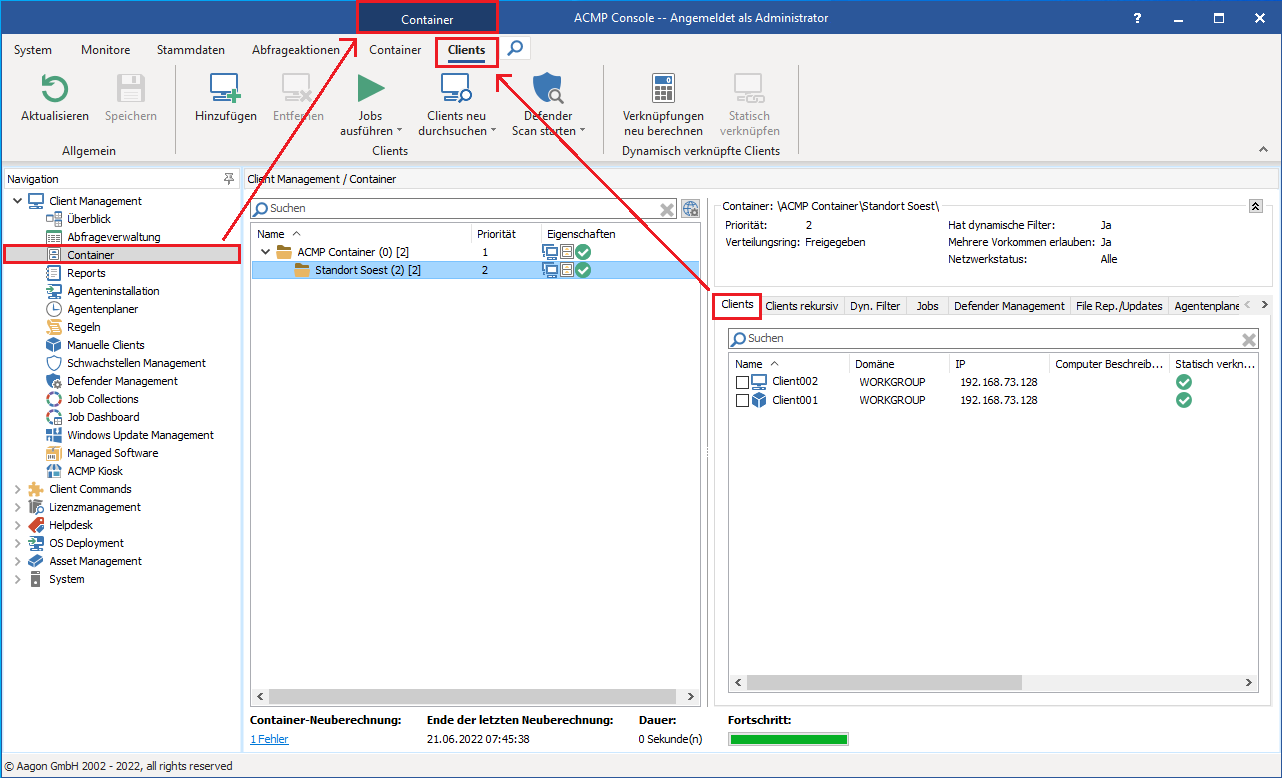The image size is (1282, 778).
Task: Open Managed Software in navigation
Action: (x=112, y=453)
